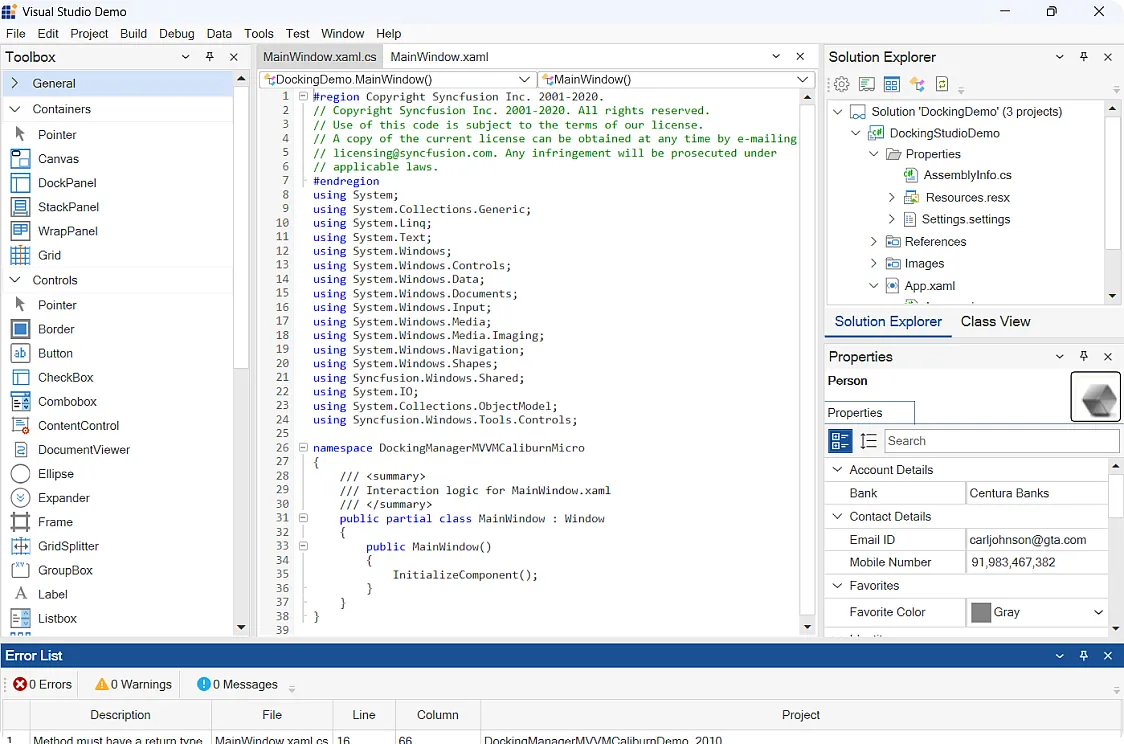
Task: Choose the Expander control icon in Toolbox
Action: (20, 497)
